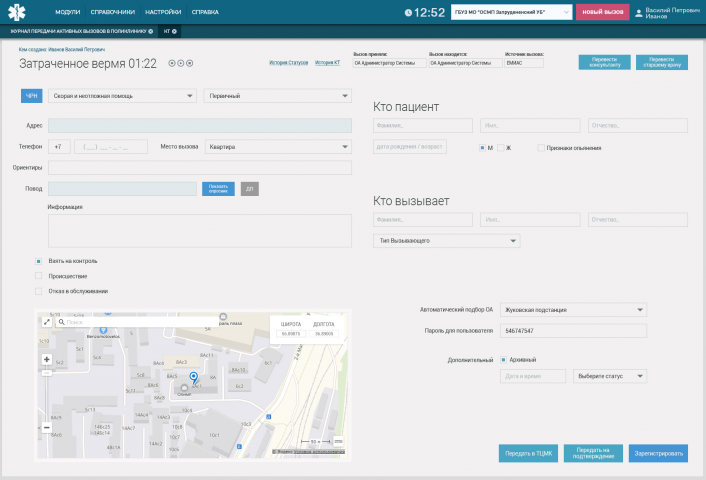The image size is (706, 480).
Task: Enable the Происшествие checkbox
Action: [38, 276]
